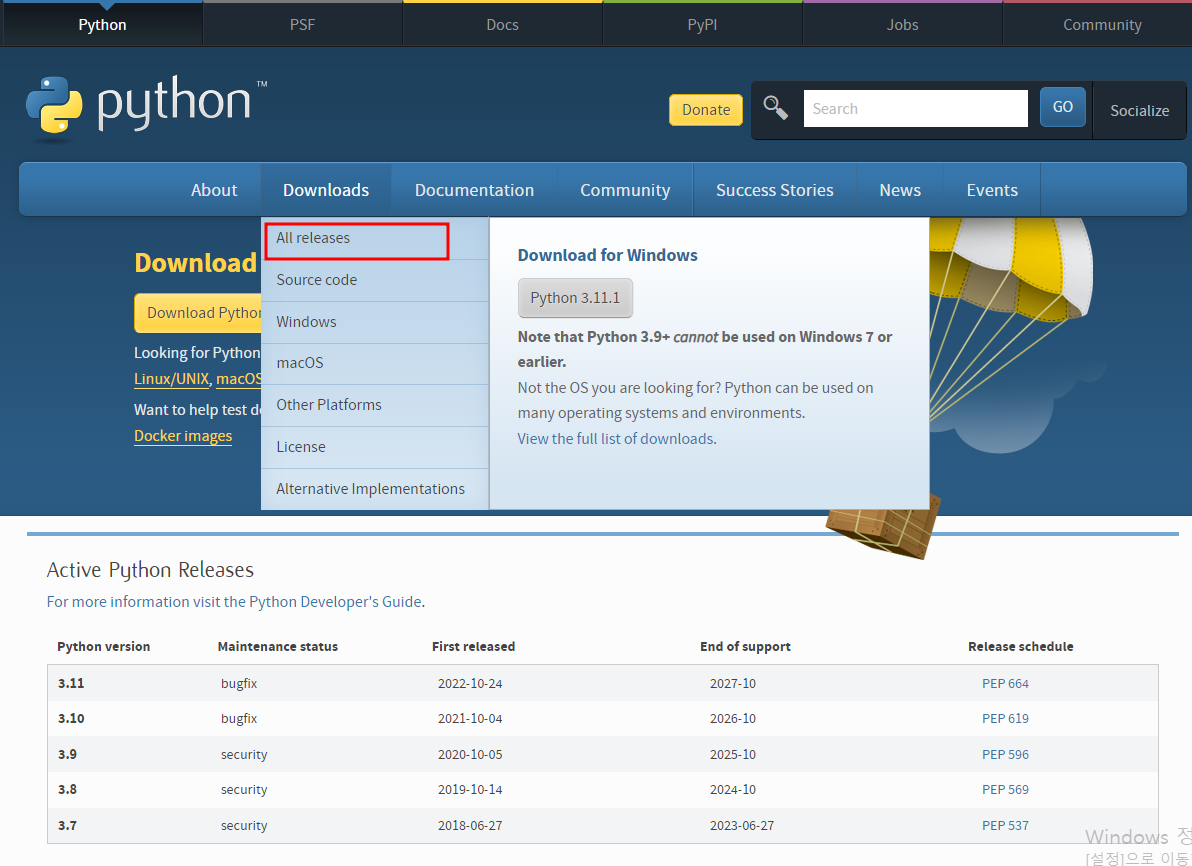Open News in main navigation
Image resolution: width=1192 pixels, height=866 pixels.
click(x=899, y=190)
